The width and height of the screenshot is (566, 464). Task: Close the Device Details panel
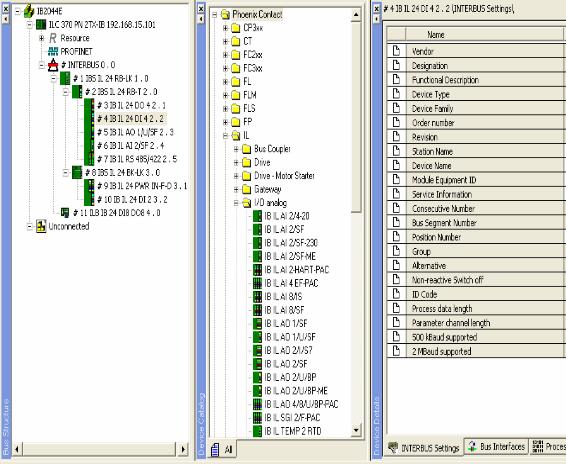tap(376, 8)
